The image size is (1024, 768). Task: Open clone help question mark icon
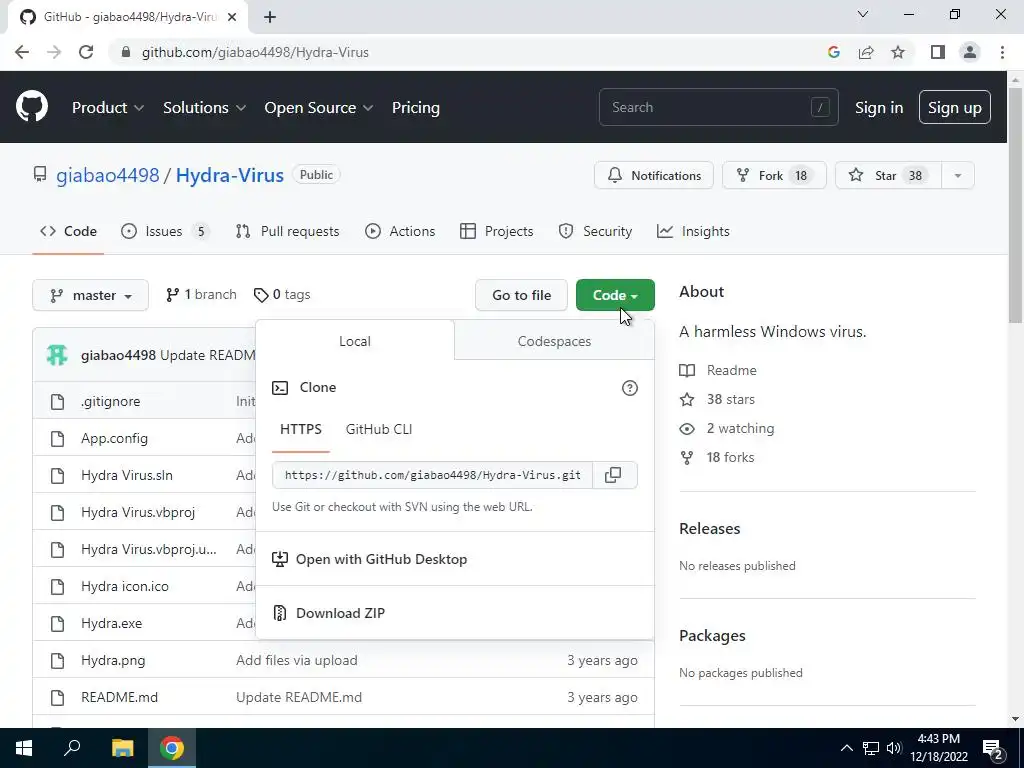[x=630, y=388]
